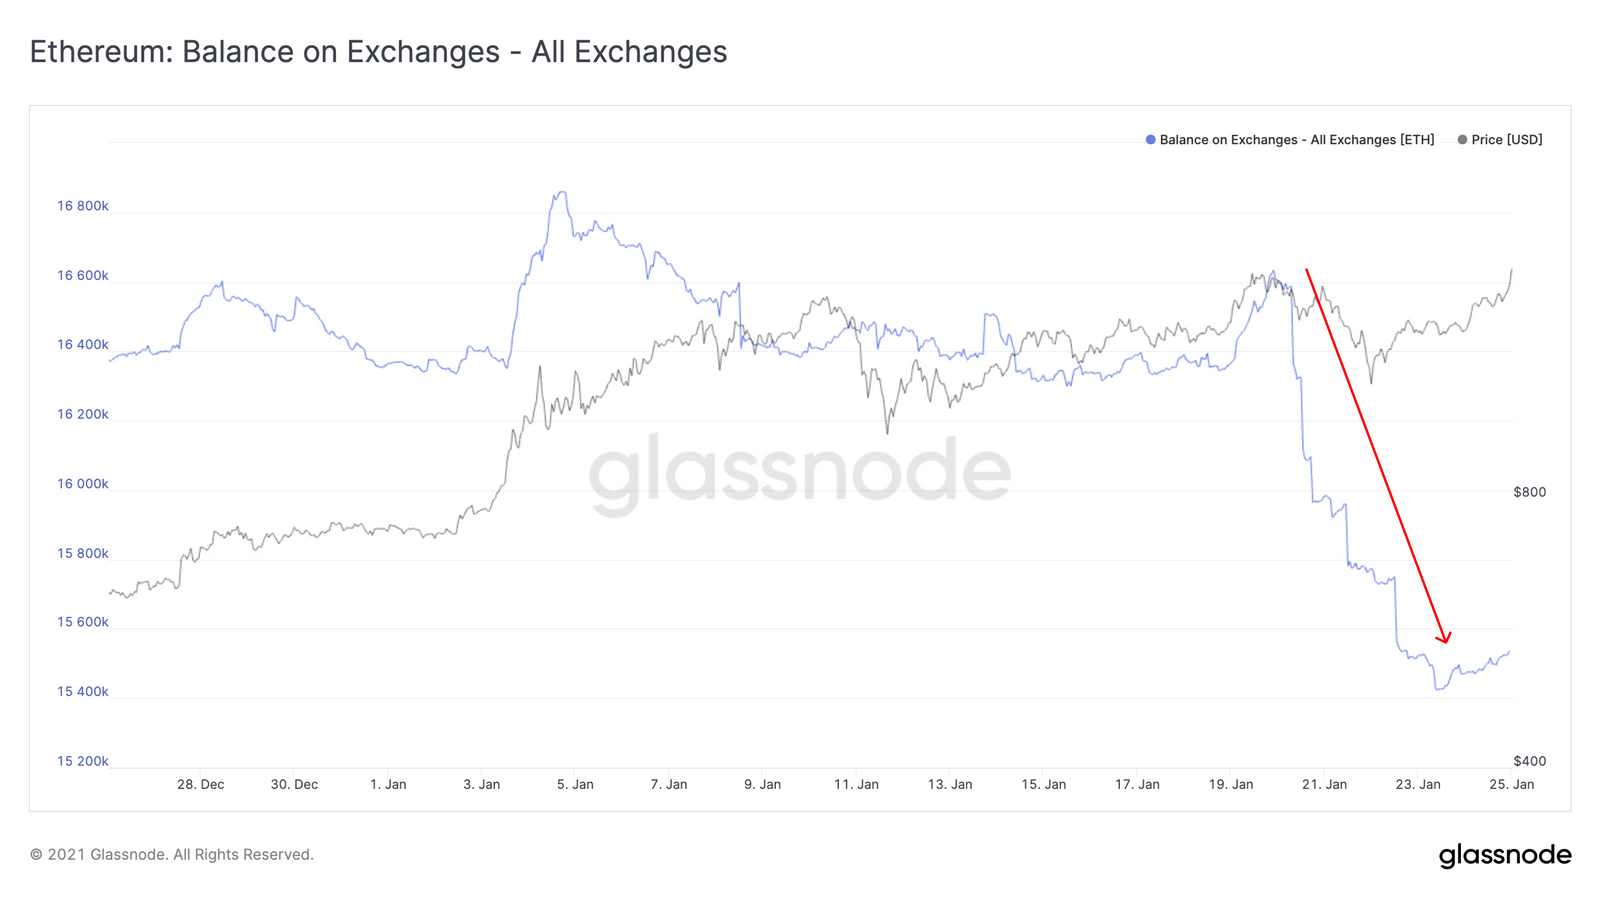This screenshot has width=1600, height=899.
Task: Click the red arrow head annotation
Action: pyautogui.click(x=1443, y=637)
